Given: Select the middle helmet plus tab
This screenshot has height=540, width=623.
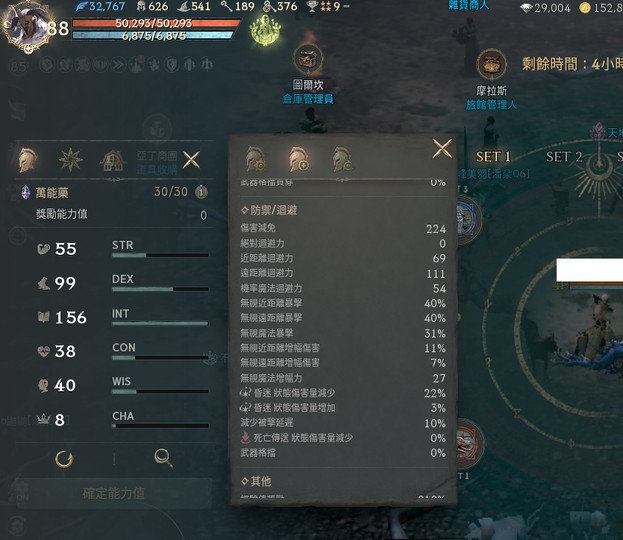Looking at the screenshot, I should tap(299, 159).
